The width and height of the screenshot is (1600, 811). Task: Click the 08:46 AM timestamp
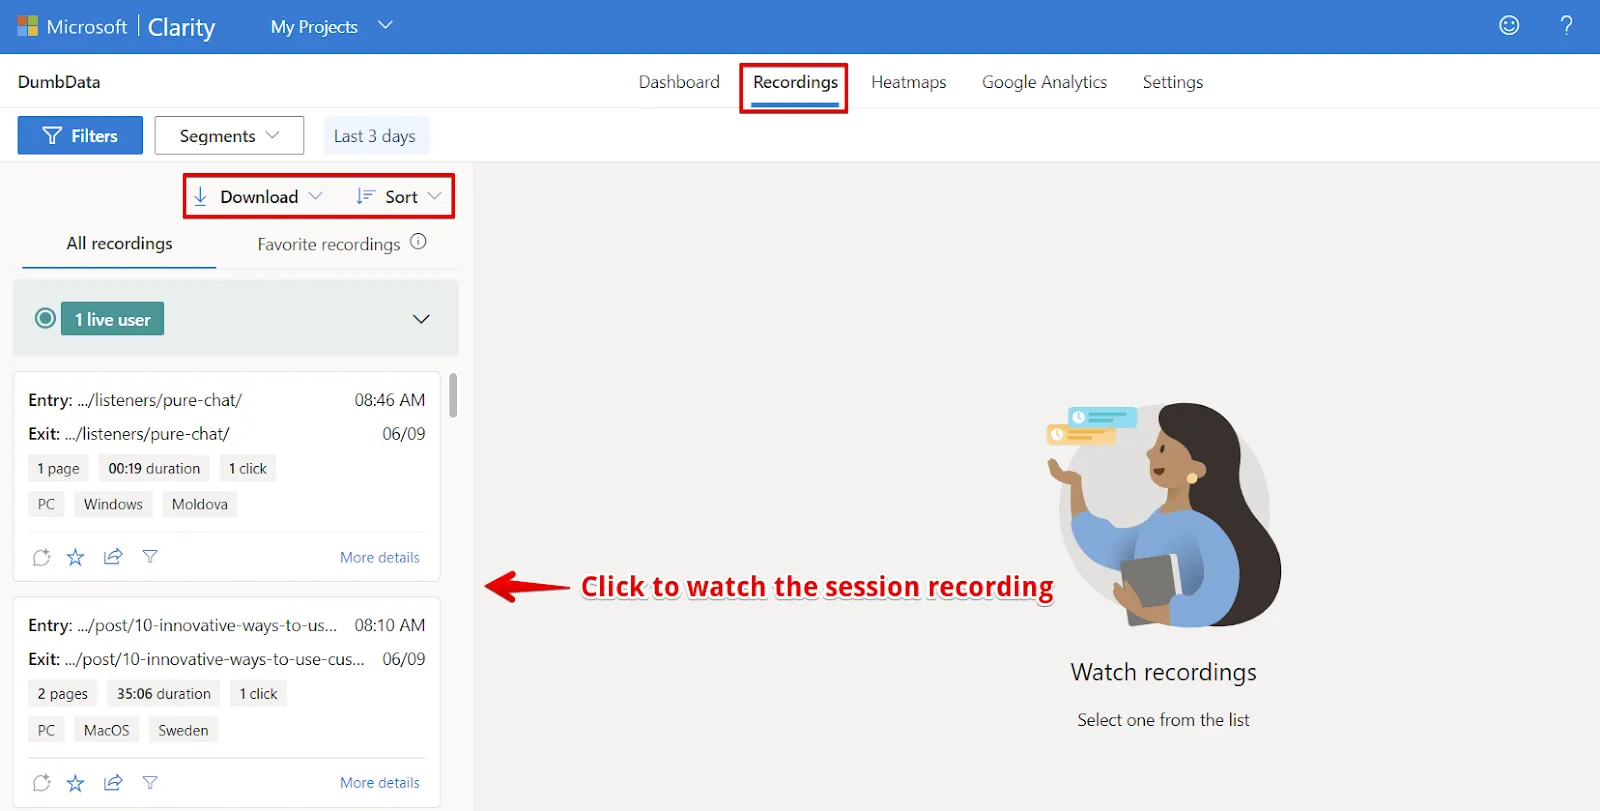tap(389, 400)
